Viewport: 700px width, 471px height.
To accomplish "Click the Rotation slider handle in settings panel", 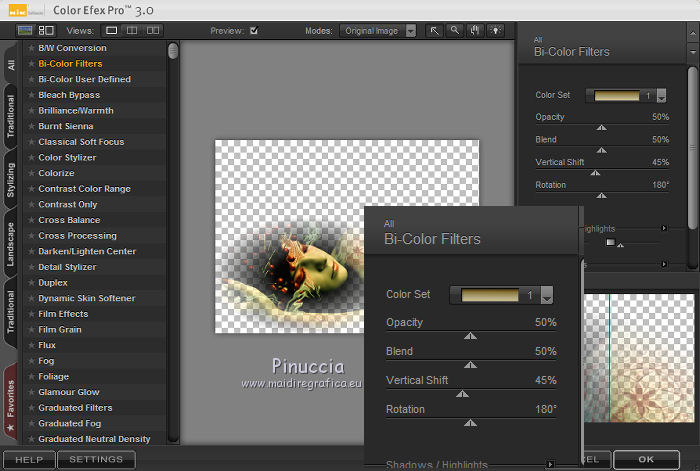I will pos(601,196).
